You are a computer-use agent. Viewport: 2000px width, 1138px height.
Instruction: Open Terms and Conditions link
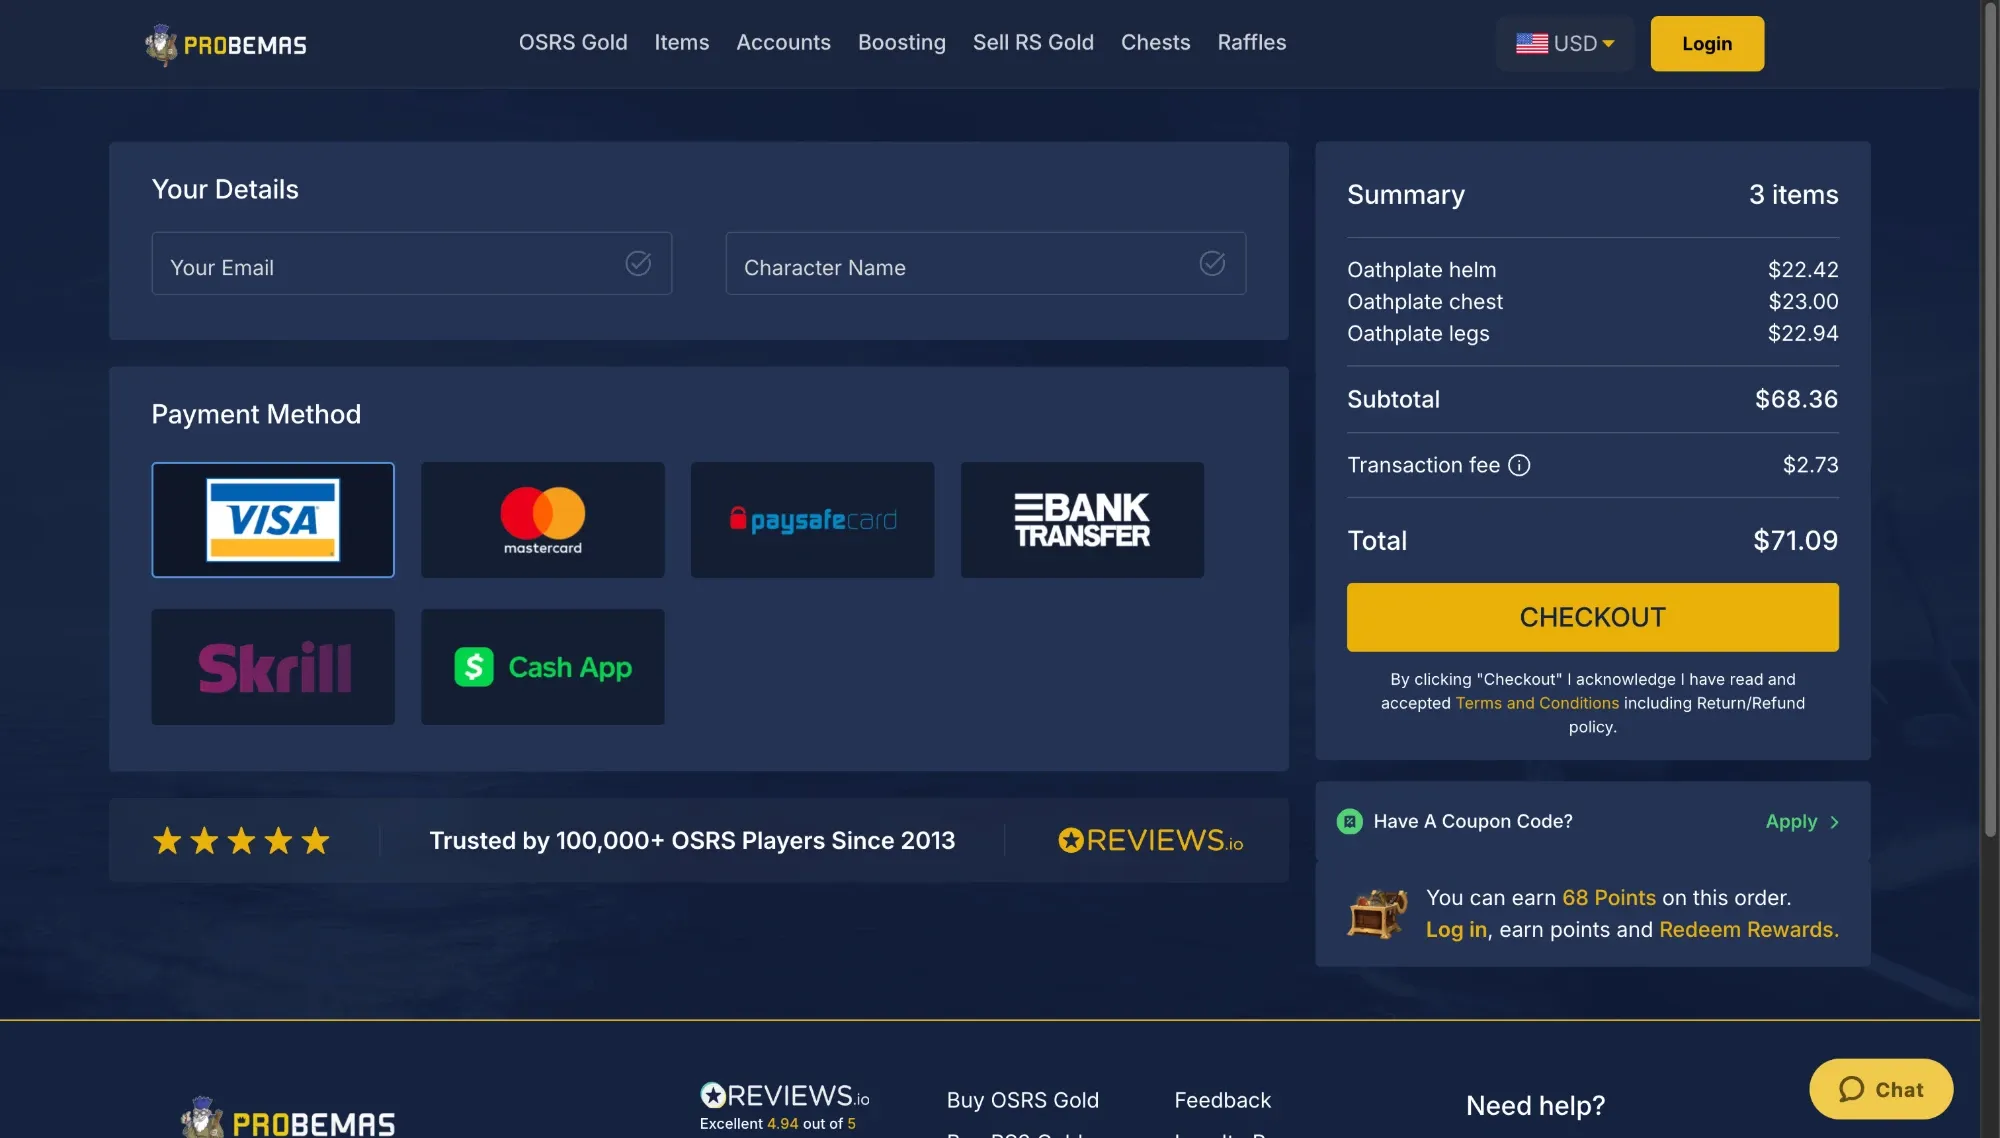click(x=1536, y=704)
